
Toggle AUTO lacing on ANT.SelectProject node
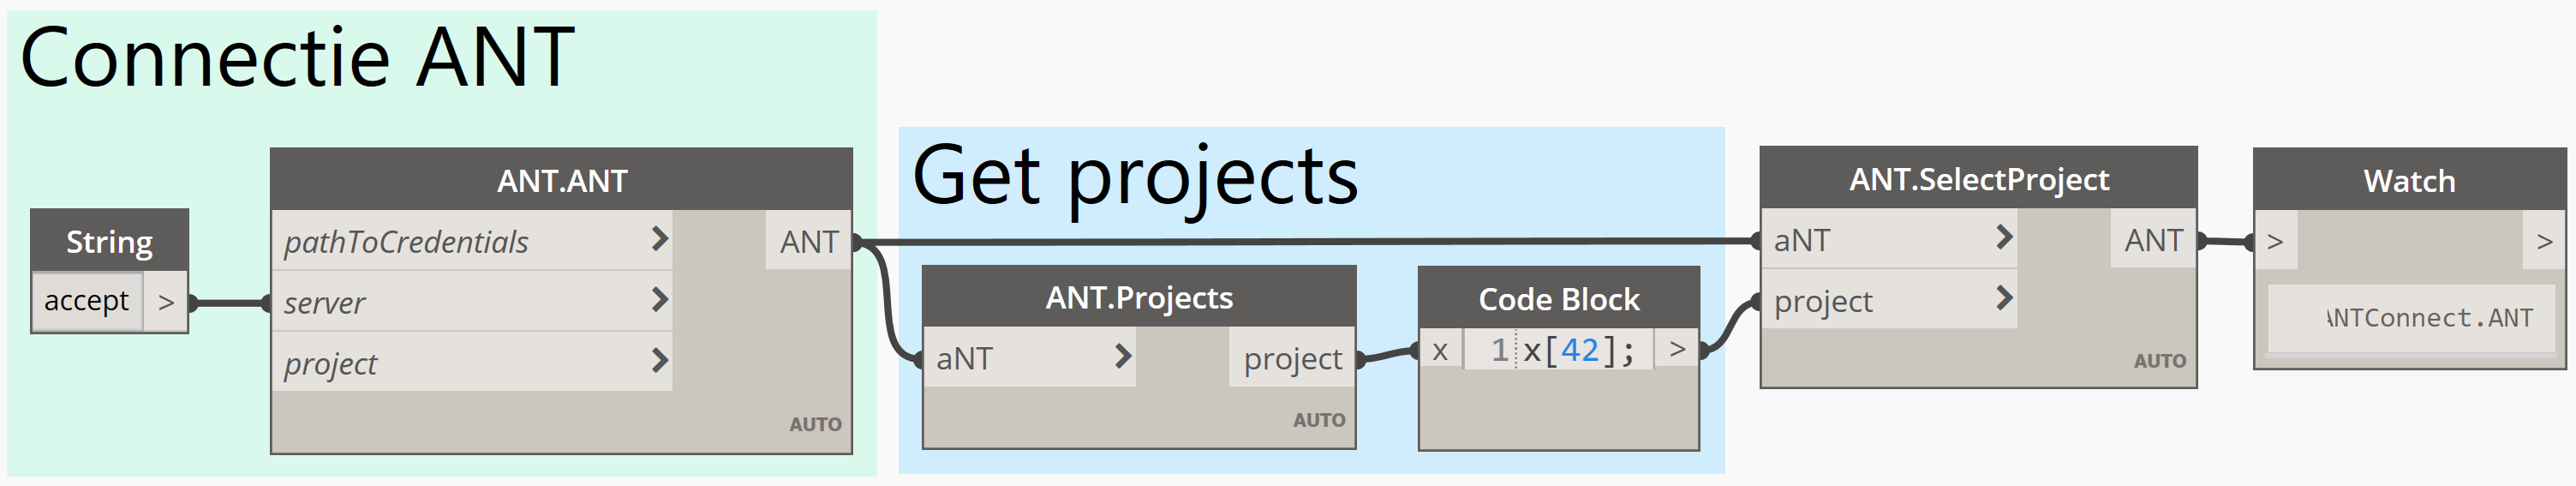coord(2160,361)
